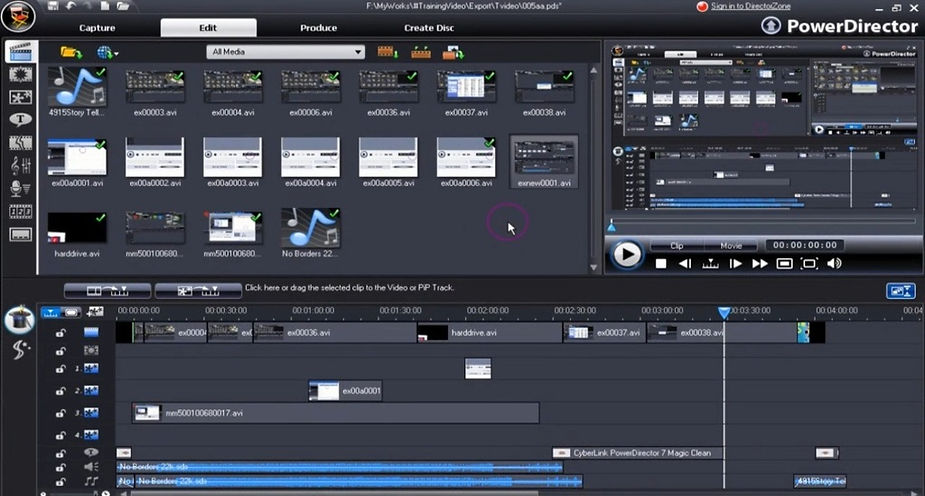
Task: Open the Effects Room in the sidebar
Action: coord(21,74)
